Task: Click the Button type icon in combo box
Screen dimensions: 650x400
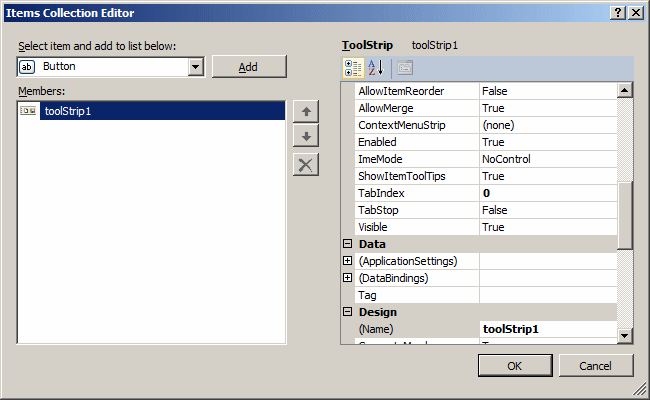Action: (x=27, y=67)
